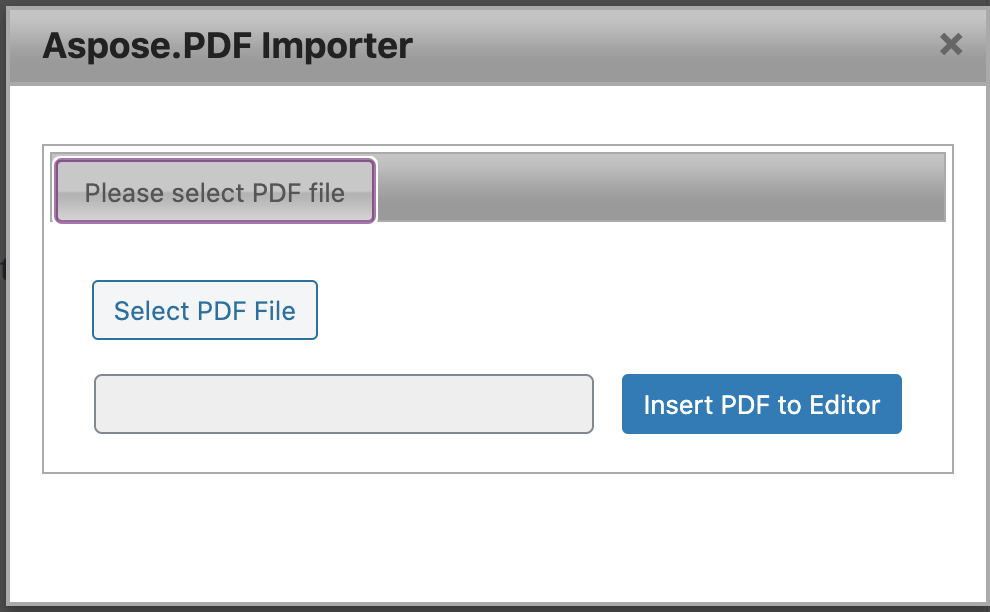Dismiss dialog using the X icon

[x=951, y=44]
